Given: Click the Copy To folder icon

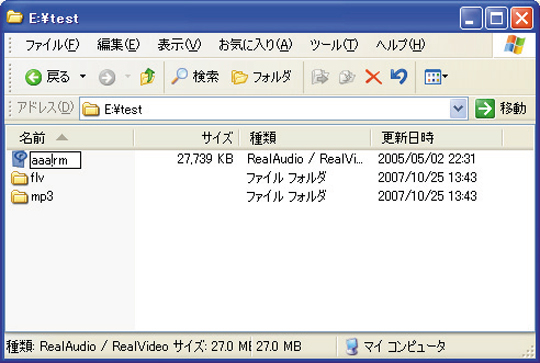Looking at the screenshot, I should [347, 77].
